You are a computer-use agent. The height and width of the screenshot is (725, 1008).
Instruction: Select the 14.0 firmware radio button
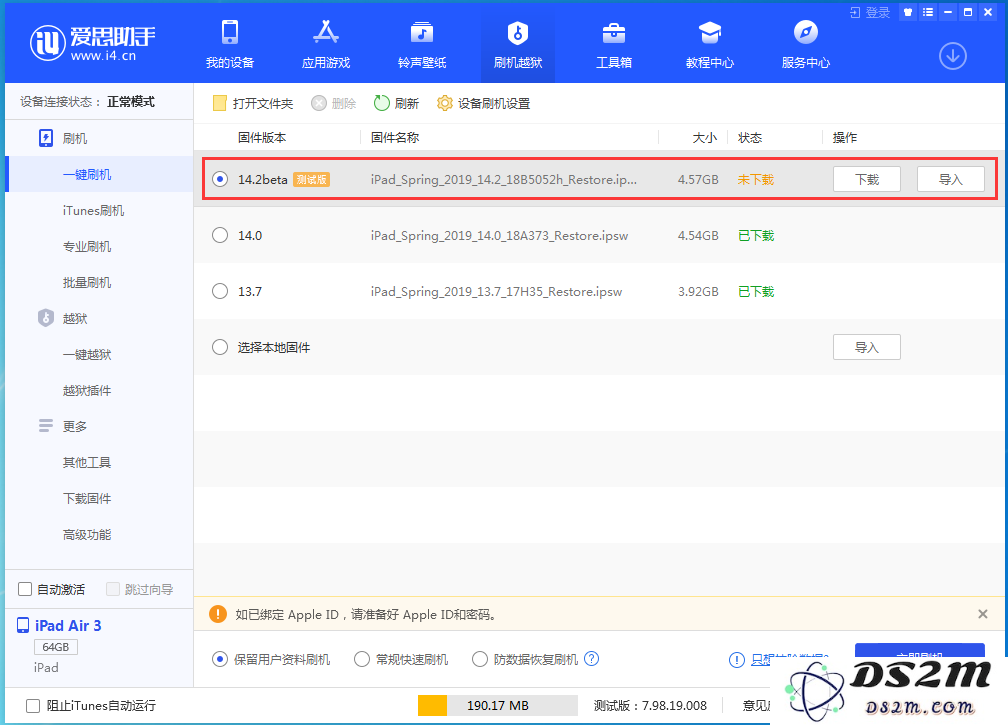click(220, 235)
